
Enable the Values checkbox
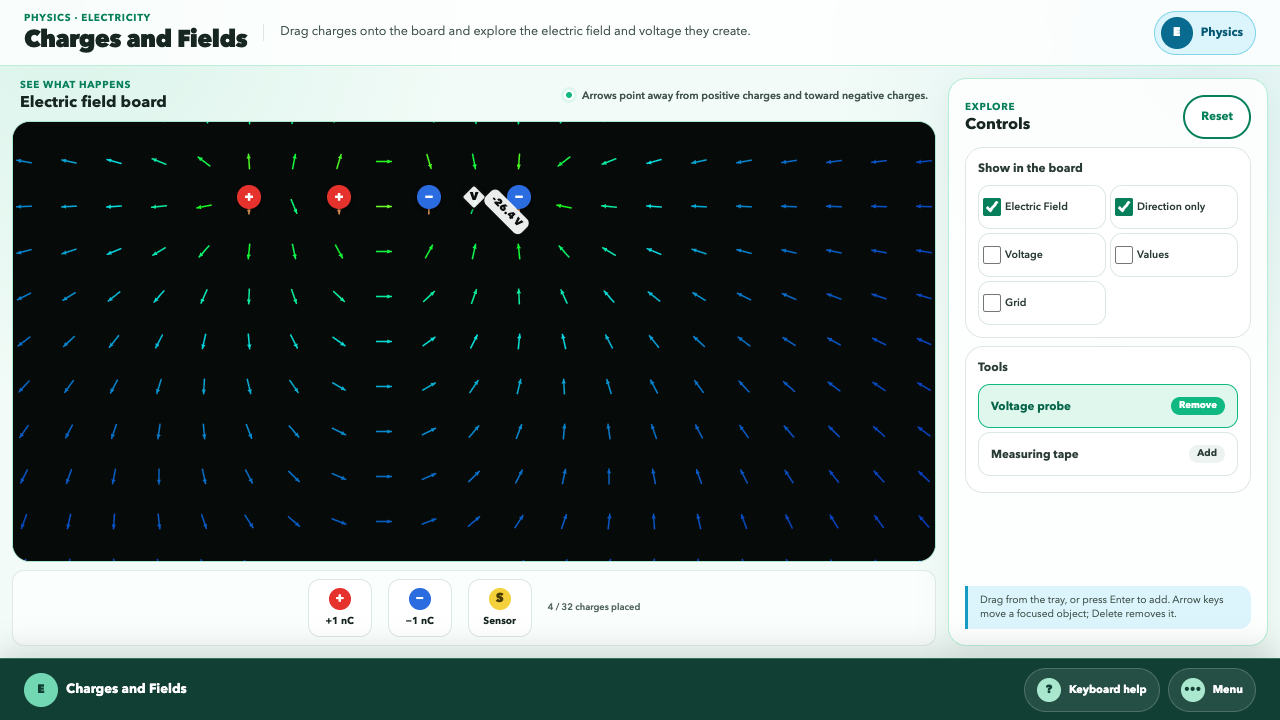click(x=1124, y=255)
